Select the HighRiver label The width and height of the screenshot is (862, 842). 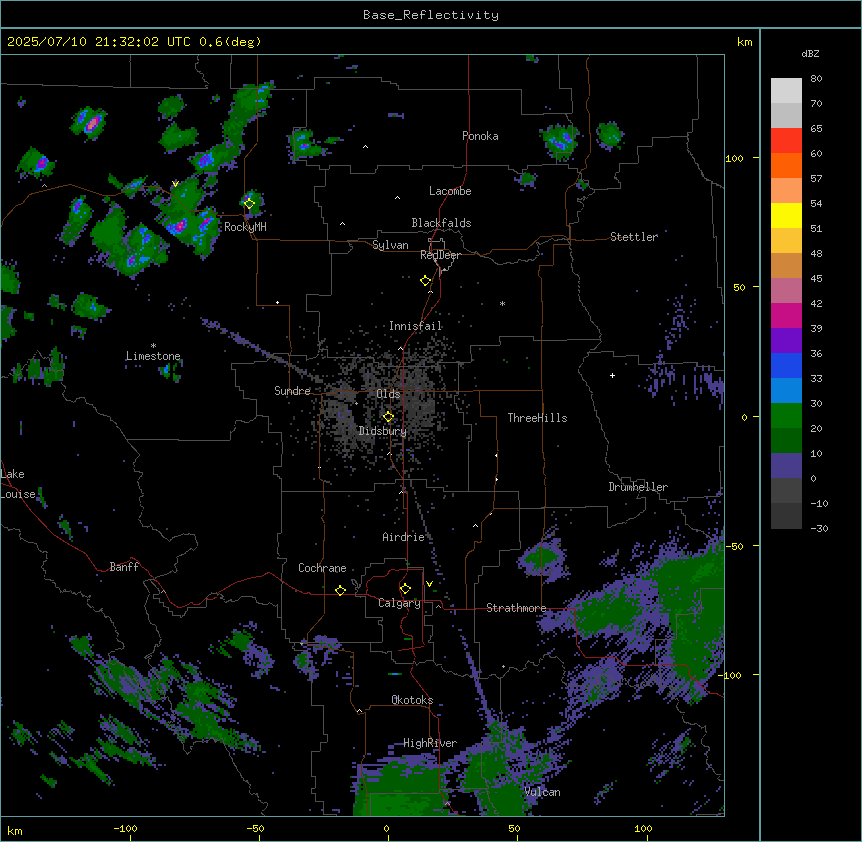pyautogui.click(x=430, y=743)
